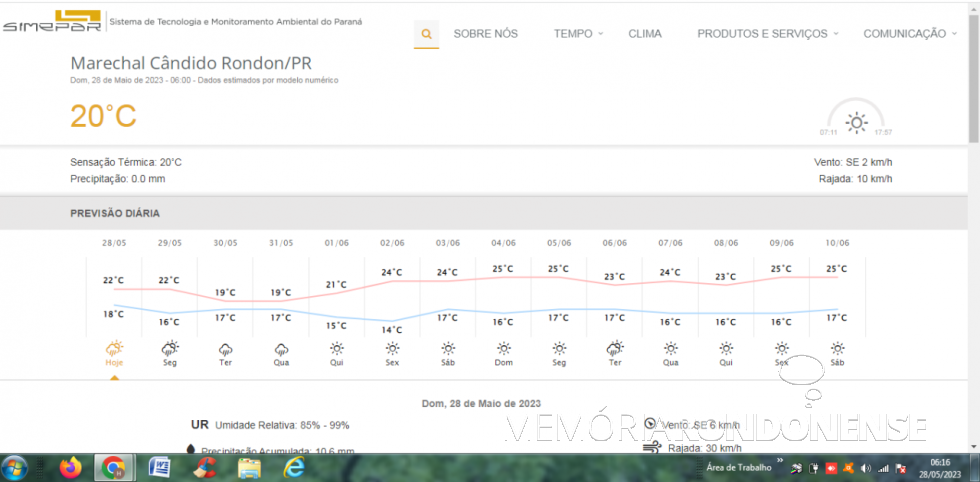The height and width of the screenshot is (482, 980).
Task: Show hidden toolbar items via taskbar chevron
Action: point(780,462)
